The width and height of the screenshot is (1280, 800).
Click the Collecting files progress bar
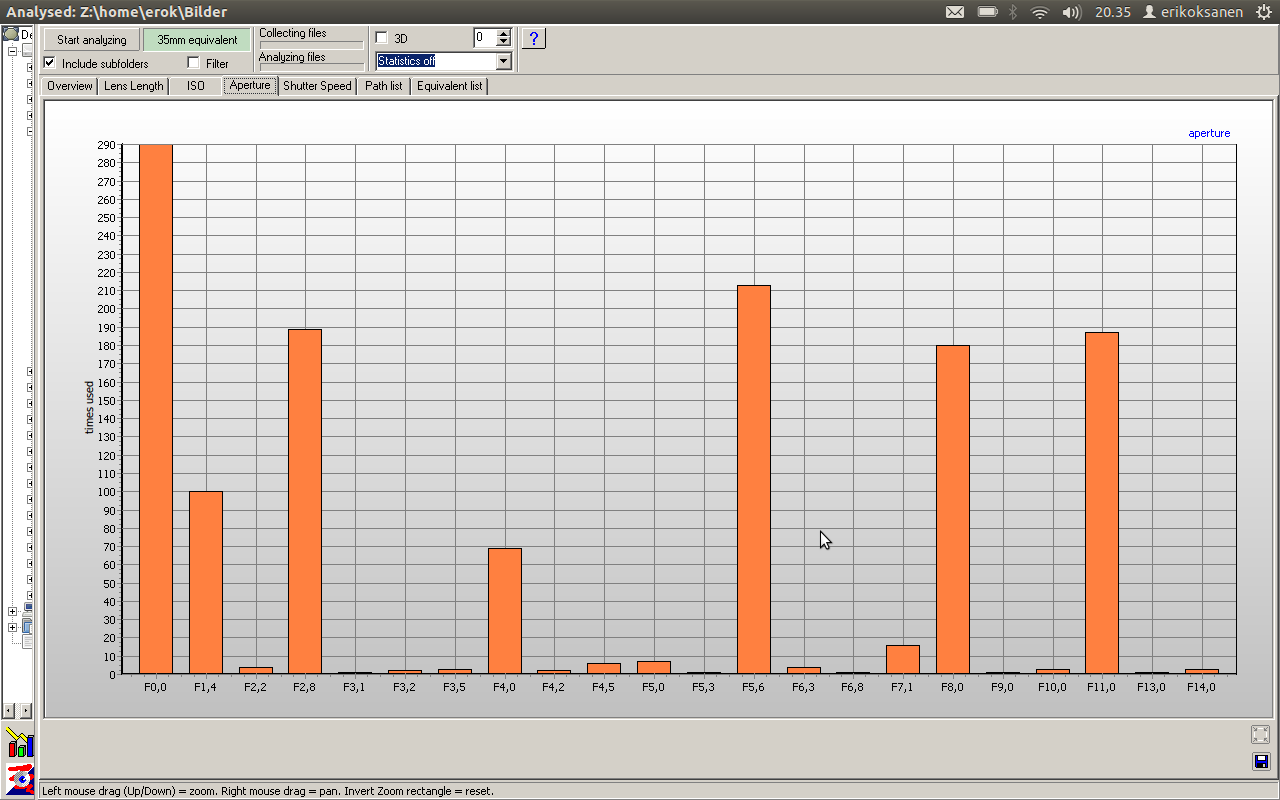tap(311, 45)
